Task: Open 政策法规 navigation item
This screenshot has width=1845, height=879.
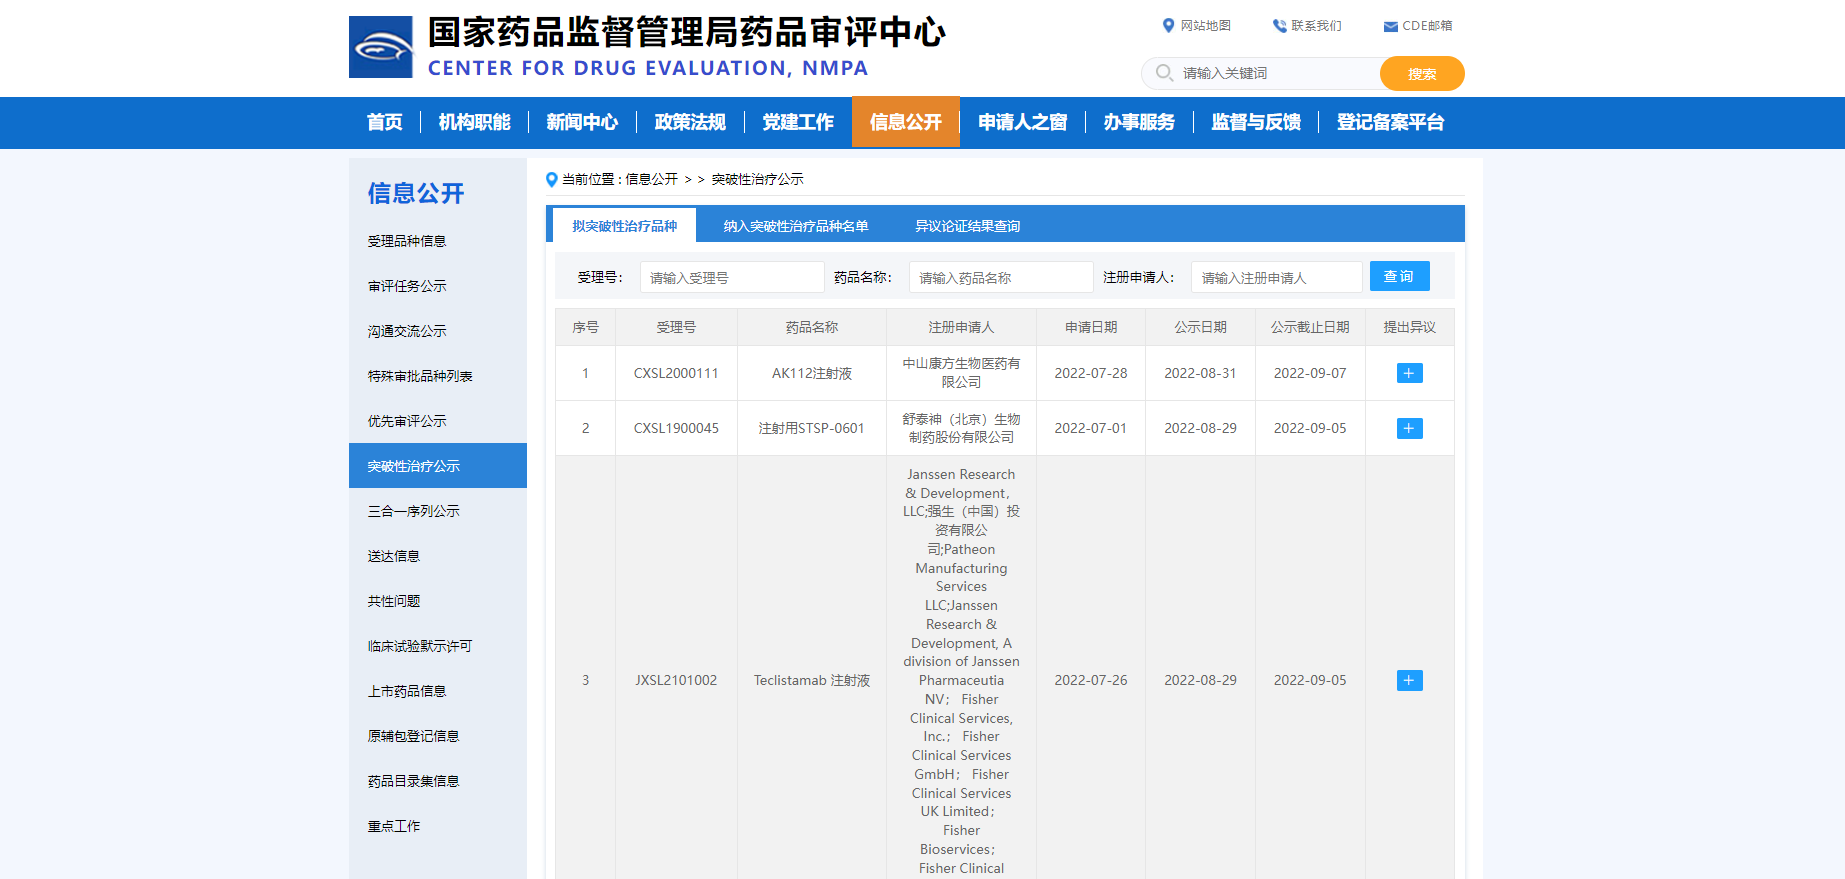Action: coord(690,122)
